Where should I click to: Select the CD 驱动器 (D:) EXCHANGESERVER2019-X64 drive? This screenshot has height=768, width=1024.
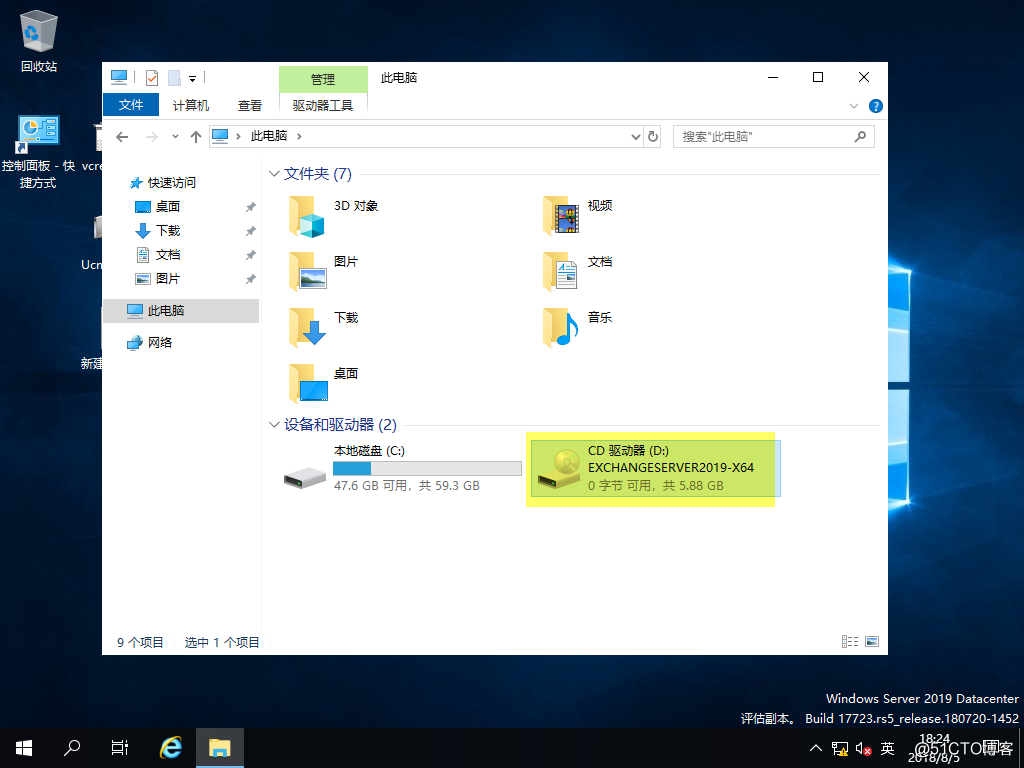click(655, 468)
